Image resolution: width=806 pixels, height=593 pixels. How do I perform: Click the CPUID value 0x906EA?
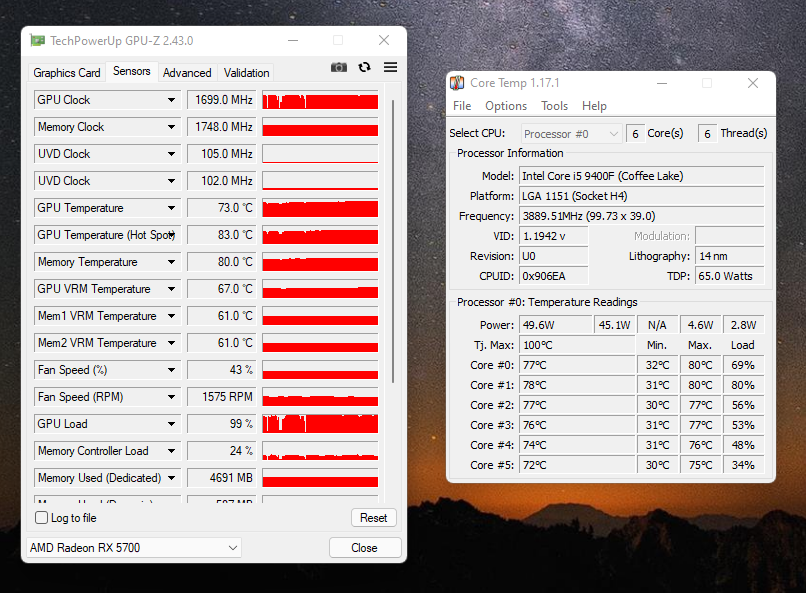(x=554, y=276)
